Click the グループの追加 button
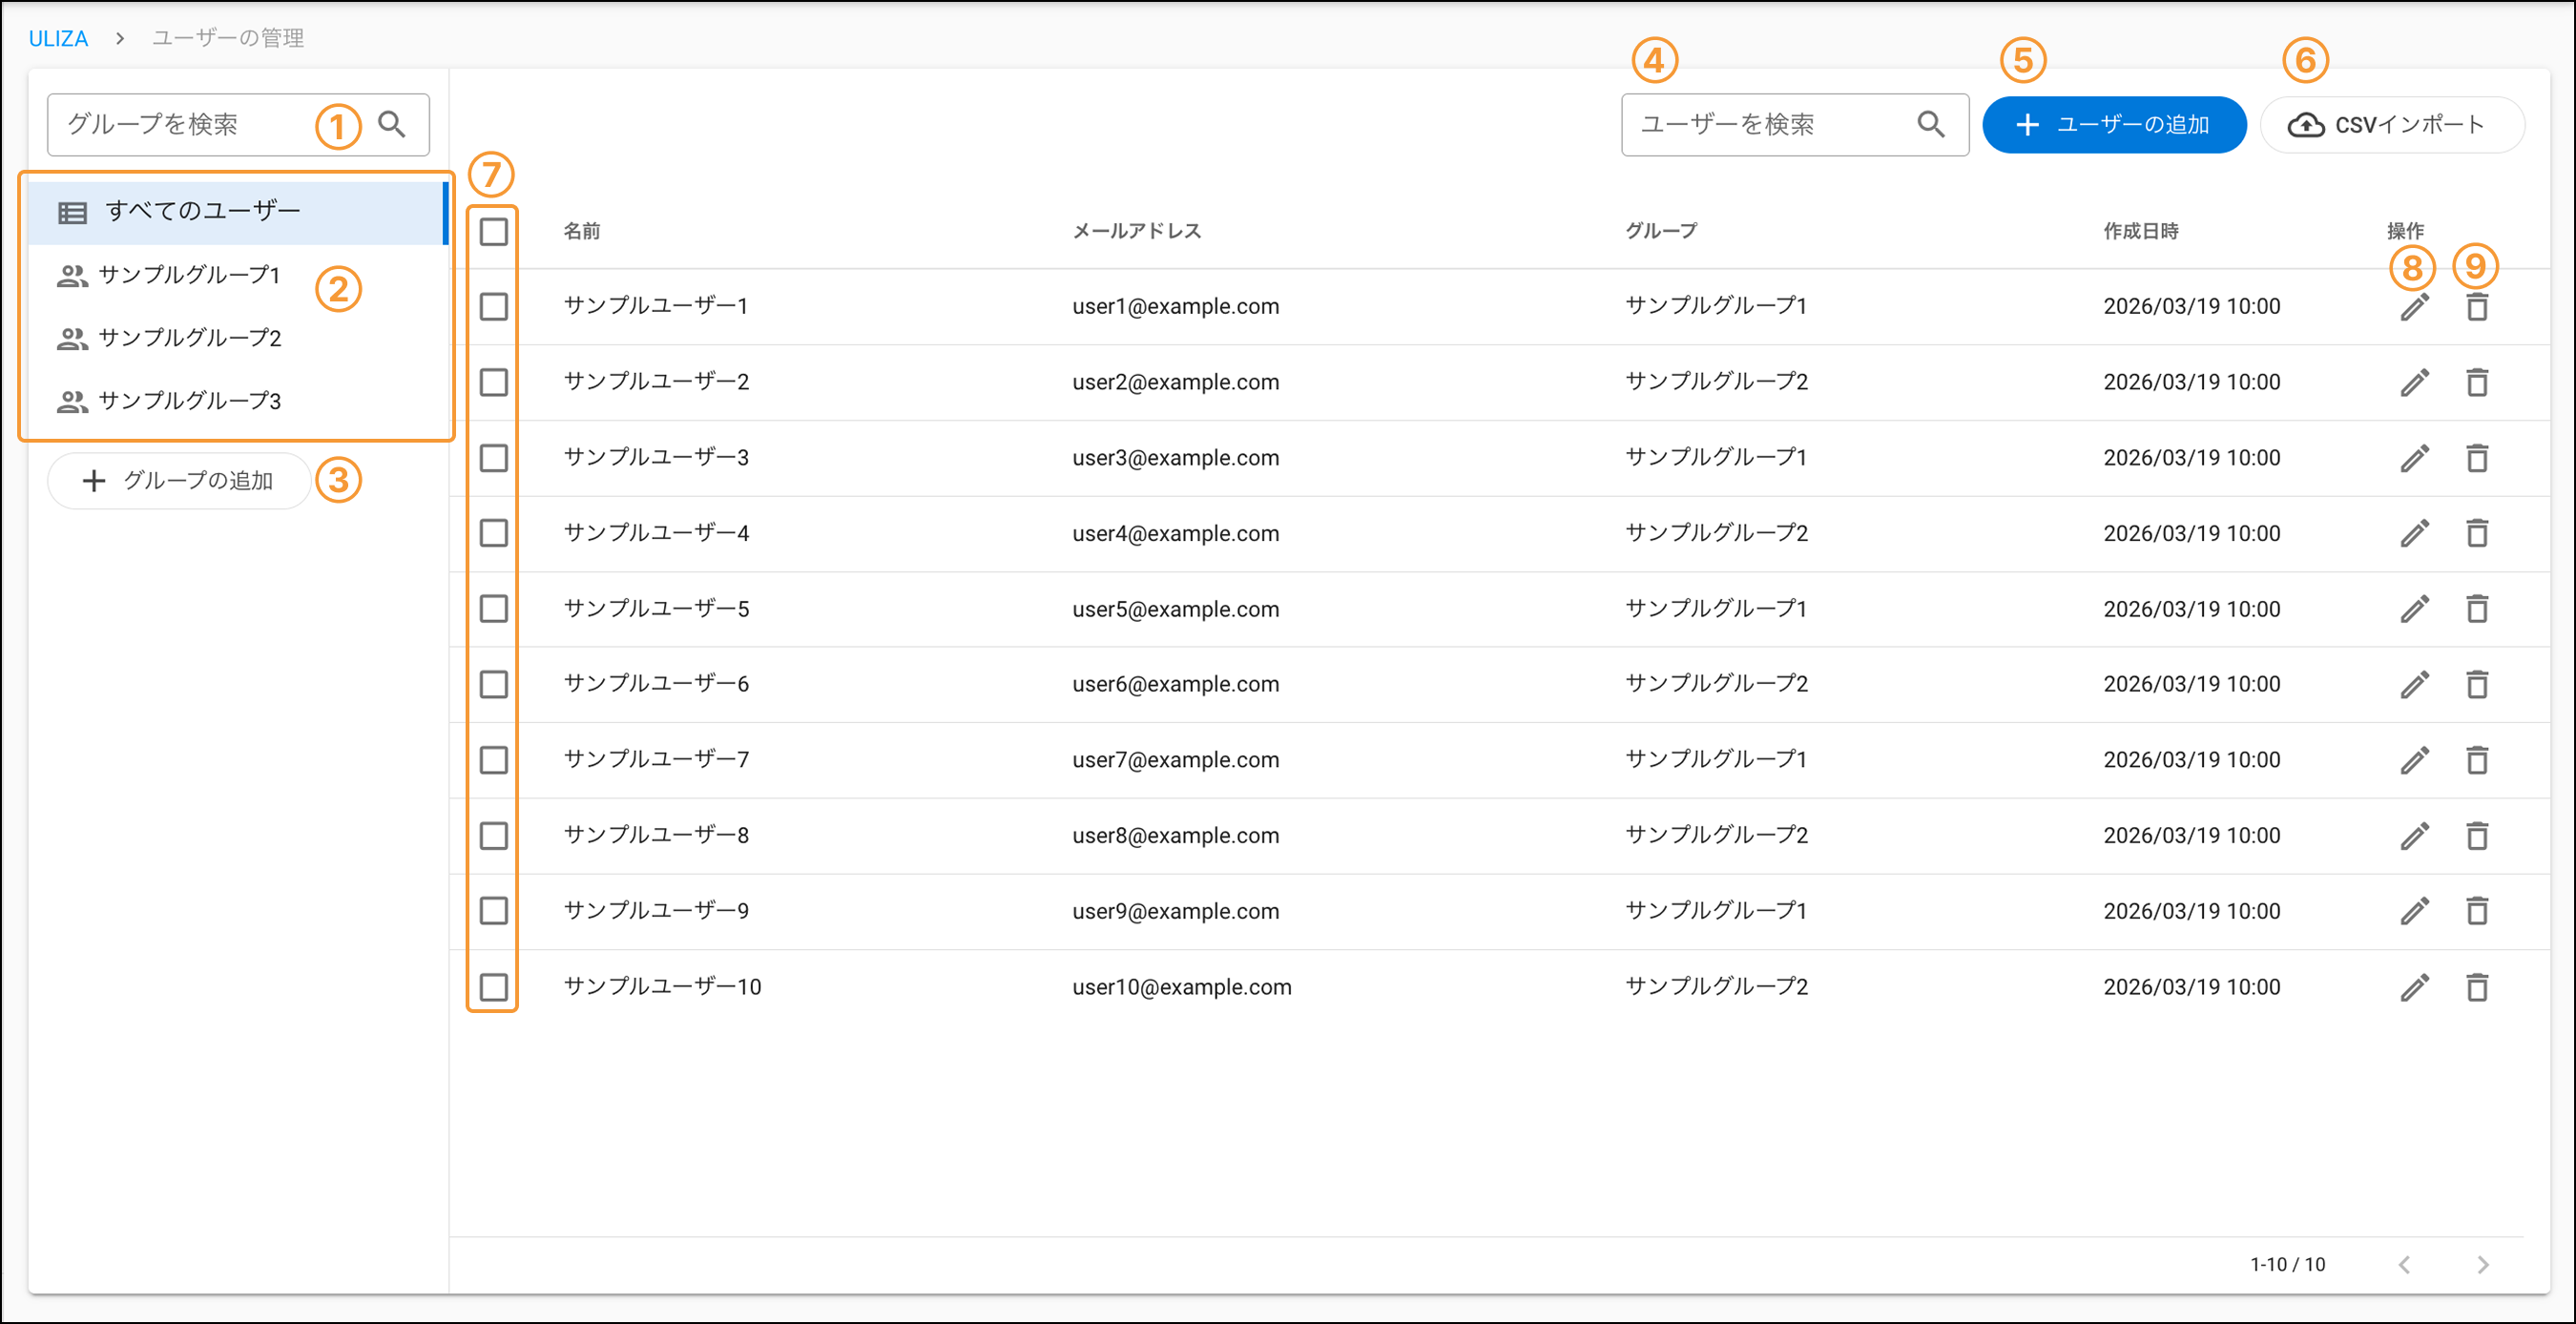This screenshot has height=1324, width=2576. pos(179,481)
